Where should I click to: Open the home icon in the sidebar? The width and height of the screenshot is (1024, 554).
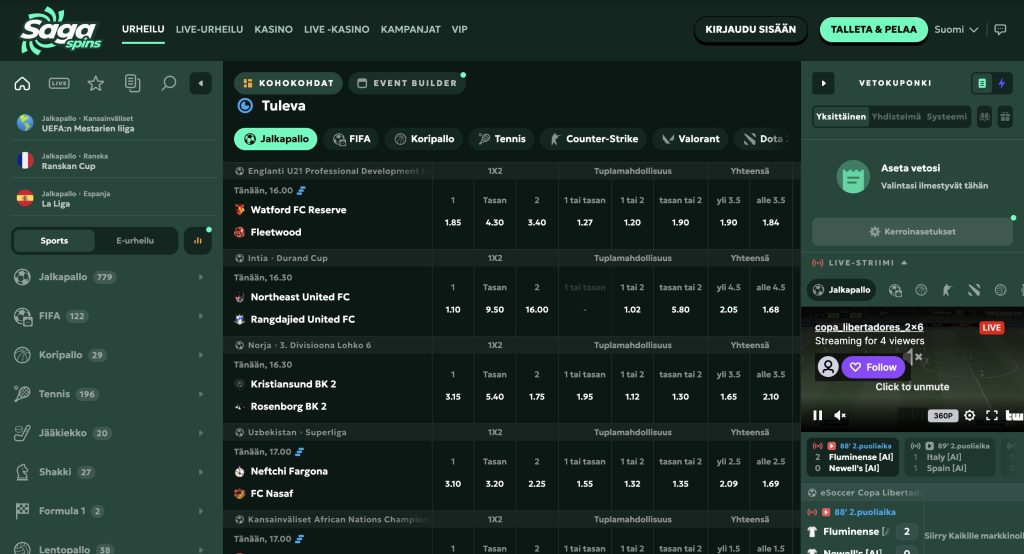(x=22, y=84)
